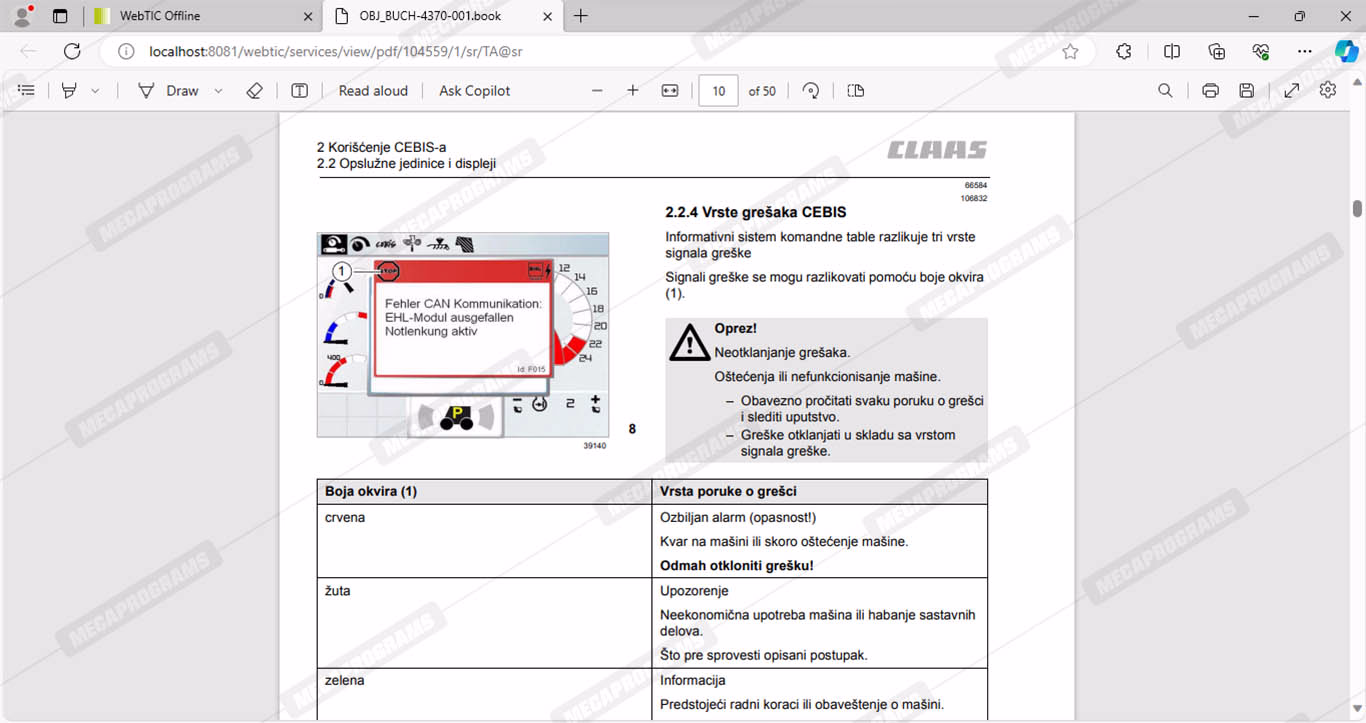Screen dimensions: 1366x723
Task: Print the PDF document
Action: tap(1210, 90)
